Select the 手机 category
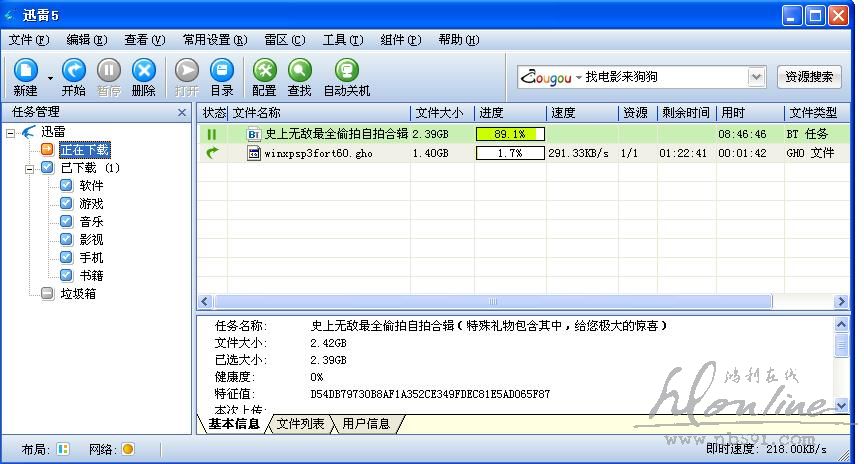 [x=91, y=257]
